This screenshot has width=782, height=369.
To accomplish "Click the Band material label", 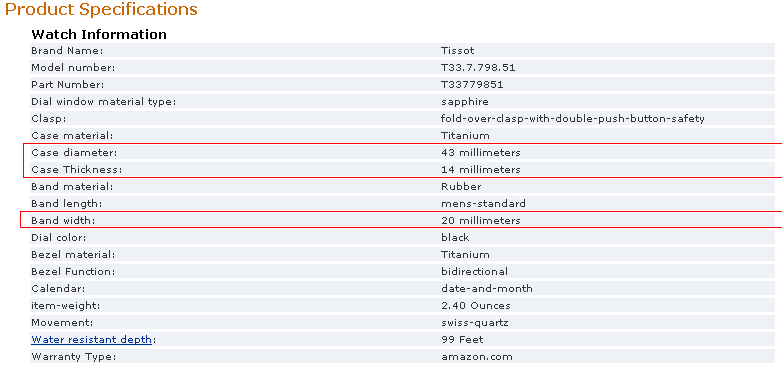I will [72, 186].
